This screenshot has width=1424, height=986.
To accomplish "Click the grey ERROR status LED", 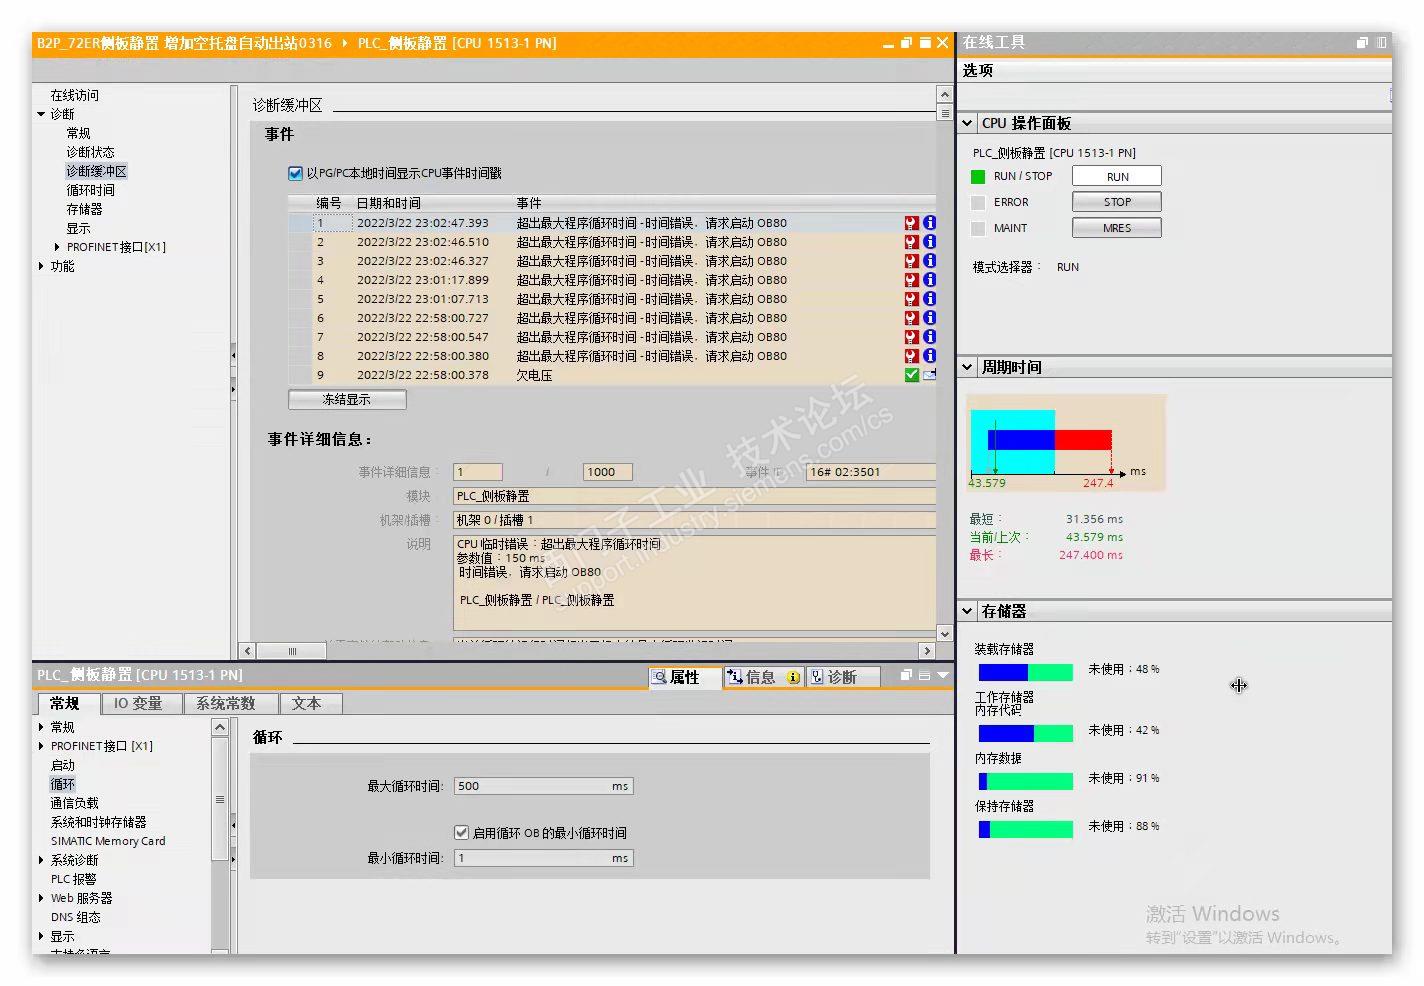I will (x=978, y=202).
